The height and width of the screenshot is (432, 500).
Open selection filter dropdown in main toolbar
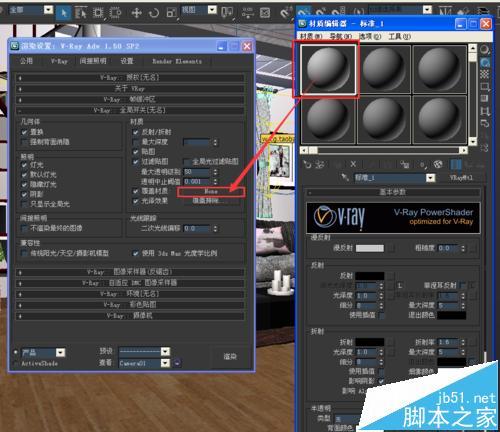pos(48,10)
